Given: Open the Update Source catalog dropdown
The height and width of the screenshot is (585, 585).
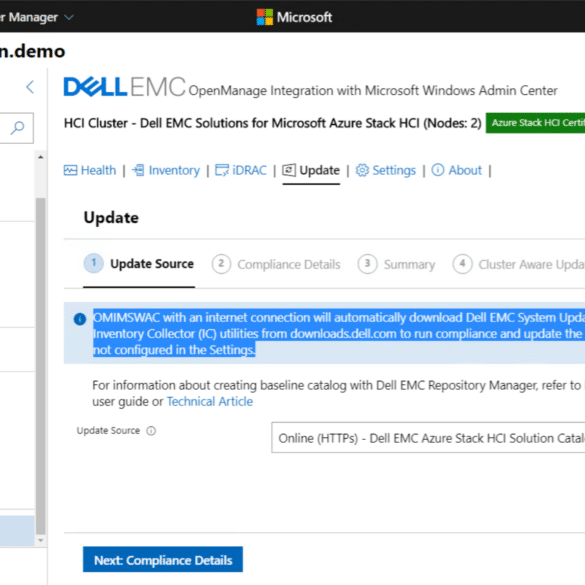Looking at the screenshot, I should tap(428, 438).
